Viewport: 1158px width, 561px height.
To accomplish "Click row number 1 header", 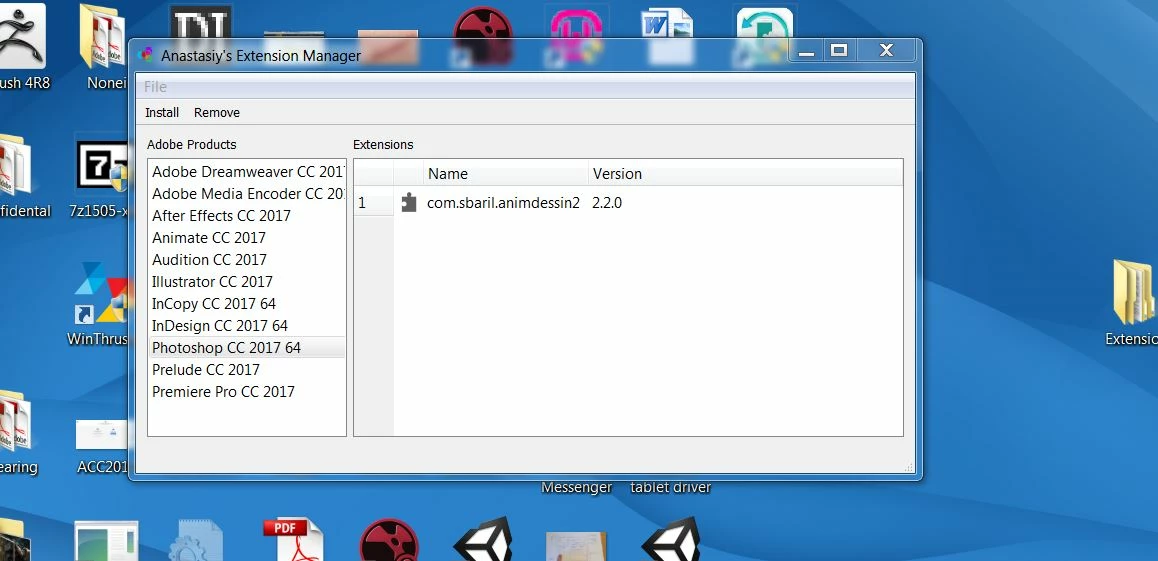I will click(374, 202).
